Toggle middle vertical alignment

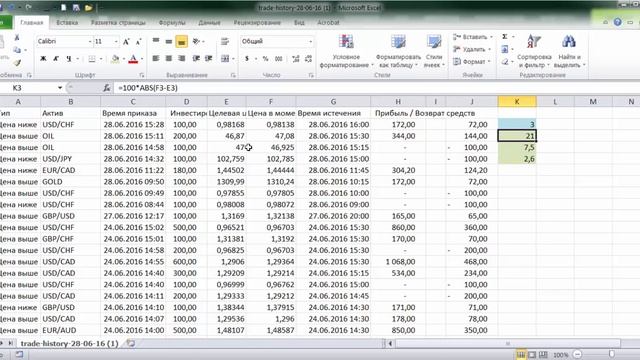pyautogui.click(x=169, y=41)
